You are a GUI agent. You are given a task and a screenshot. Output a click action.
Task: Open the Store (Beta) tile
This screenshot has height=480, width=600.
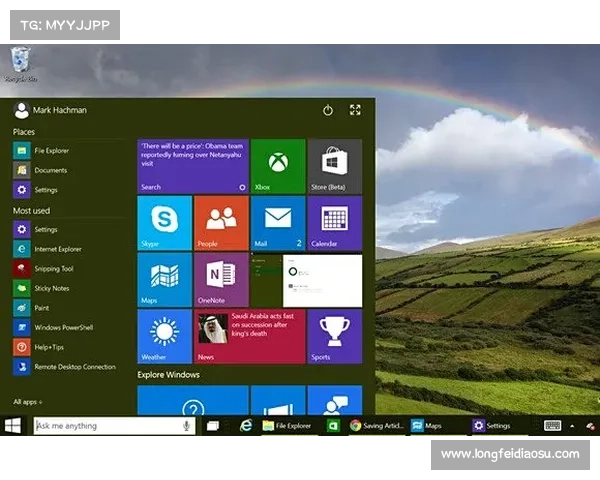coord(334,166)
